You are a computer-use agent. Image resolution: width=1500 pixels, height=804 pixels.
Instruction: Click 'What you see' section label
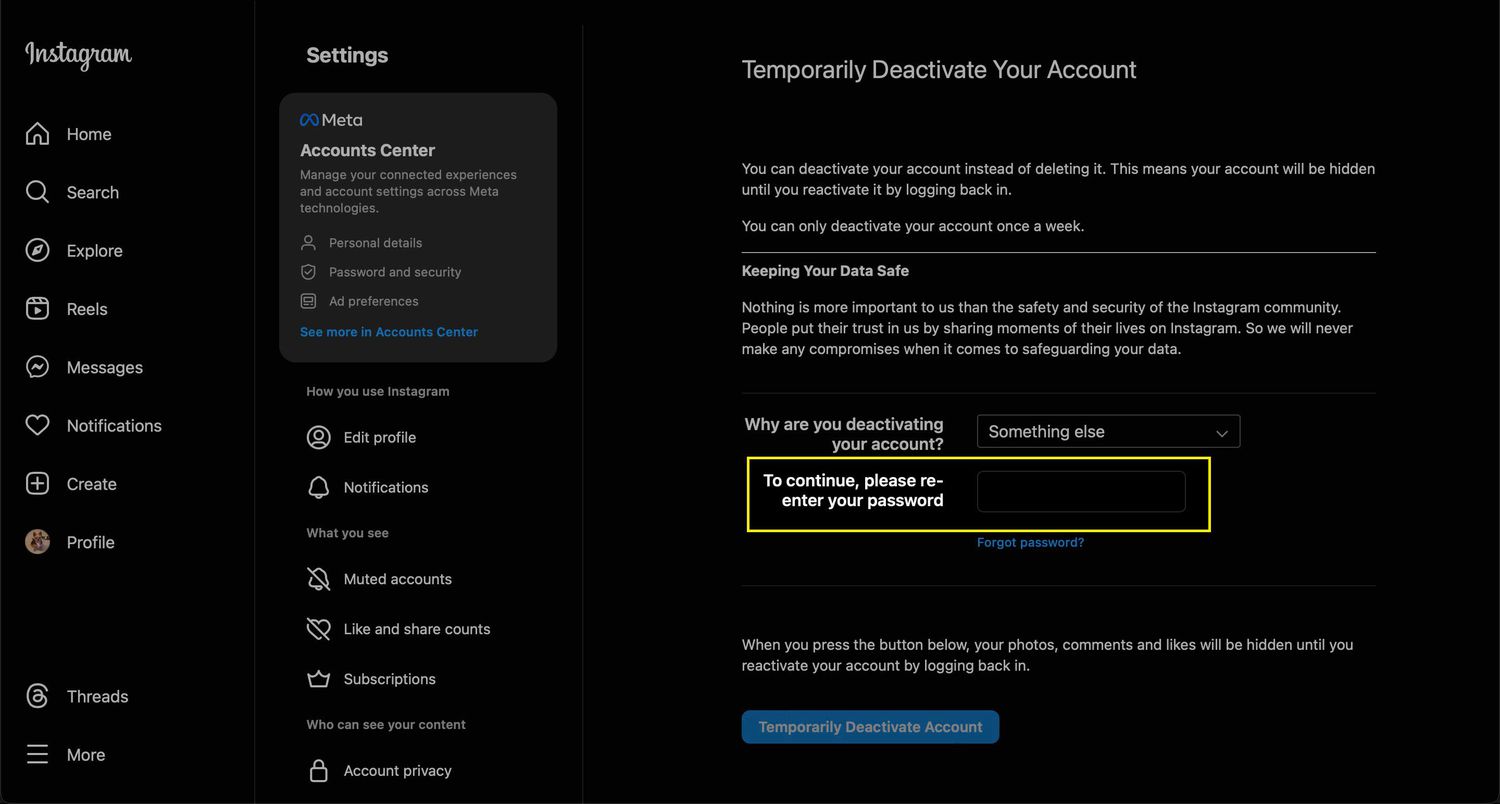point(347,533)
